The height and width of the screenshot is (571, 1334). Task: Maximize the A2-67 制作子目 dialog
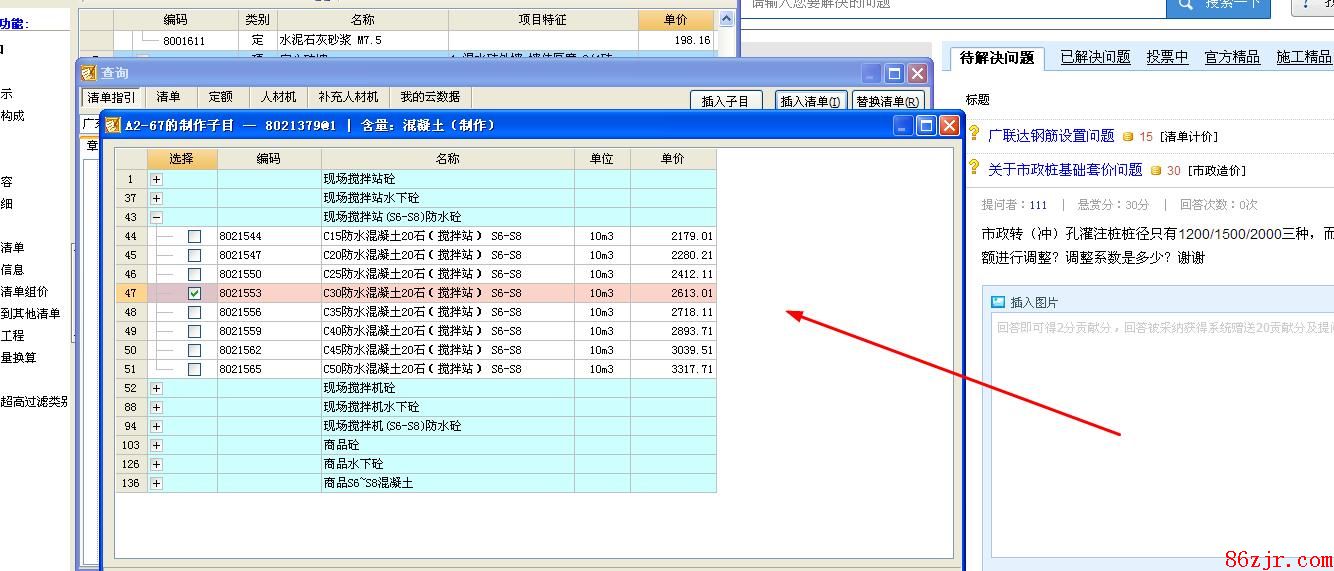coord(926,125)
